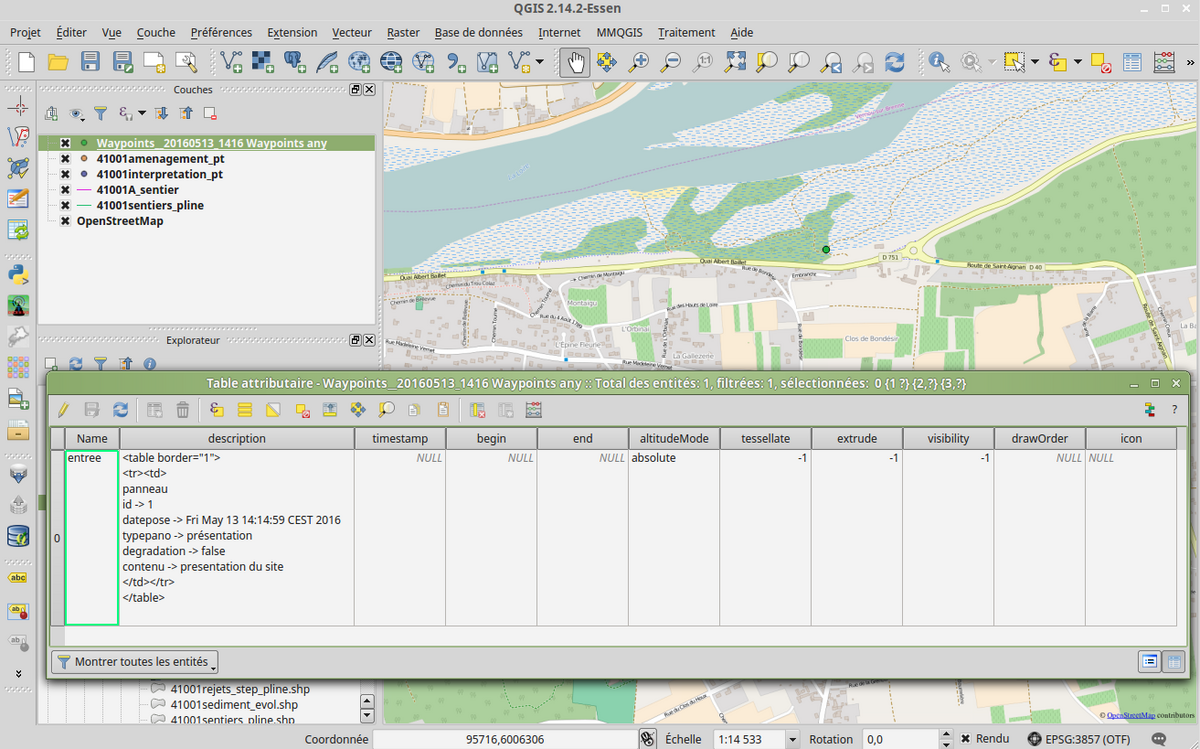Hide the 41001amenagement_pt layer

65,159
